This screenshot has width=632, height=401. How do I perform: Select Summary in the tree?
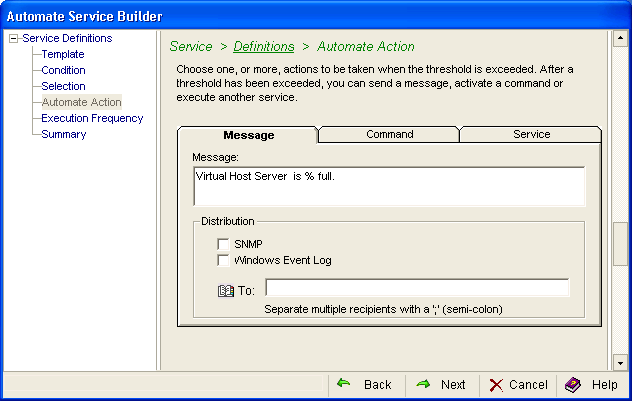[64, 134]
